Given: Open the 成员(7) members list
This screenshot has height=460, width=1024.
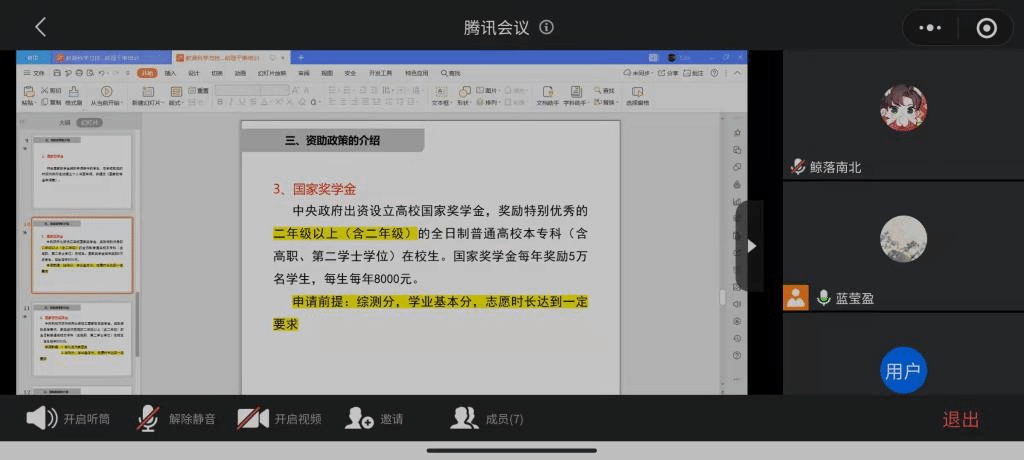Looking at the screenshot, I should (487, 419).
